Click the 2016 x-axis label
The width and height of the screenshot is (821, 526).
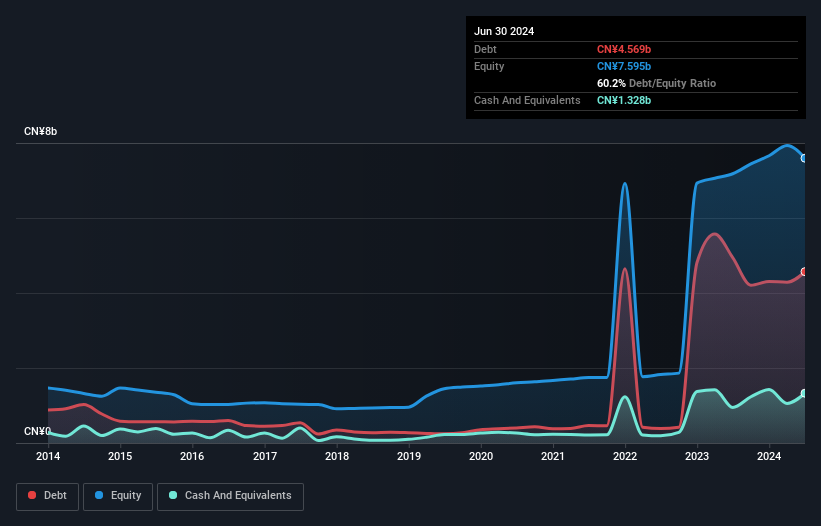point(192,456)
